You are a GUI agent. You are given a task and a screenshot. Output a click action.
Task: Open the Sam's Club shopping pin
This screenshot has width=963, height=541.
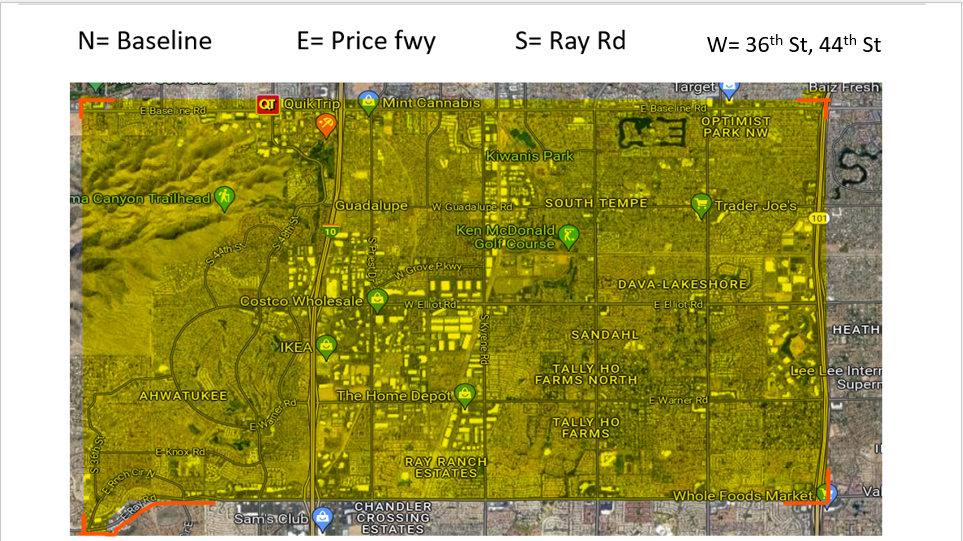point(322,518)
